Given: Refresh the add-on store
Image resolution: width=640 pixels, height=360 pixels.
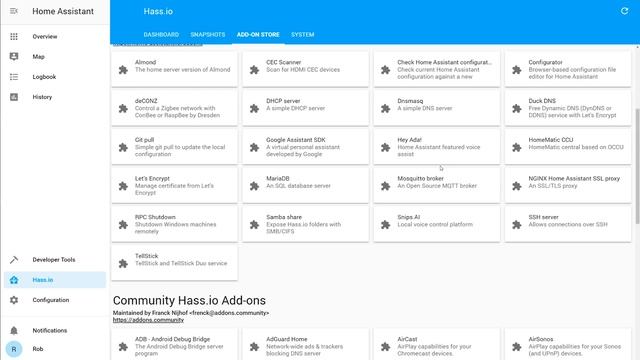Looking at the screenshot, I should [624, 11].
